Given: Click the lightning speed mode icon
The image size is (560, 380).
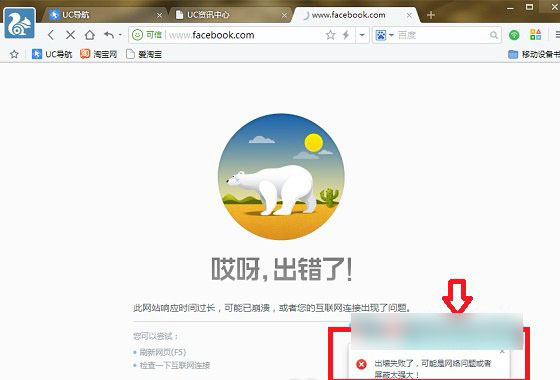Looking at the screenshot, I should (x=346, y=35).
